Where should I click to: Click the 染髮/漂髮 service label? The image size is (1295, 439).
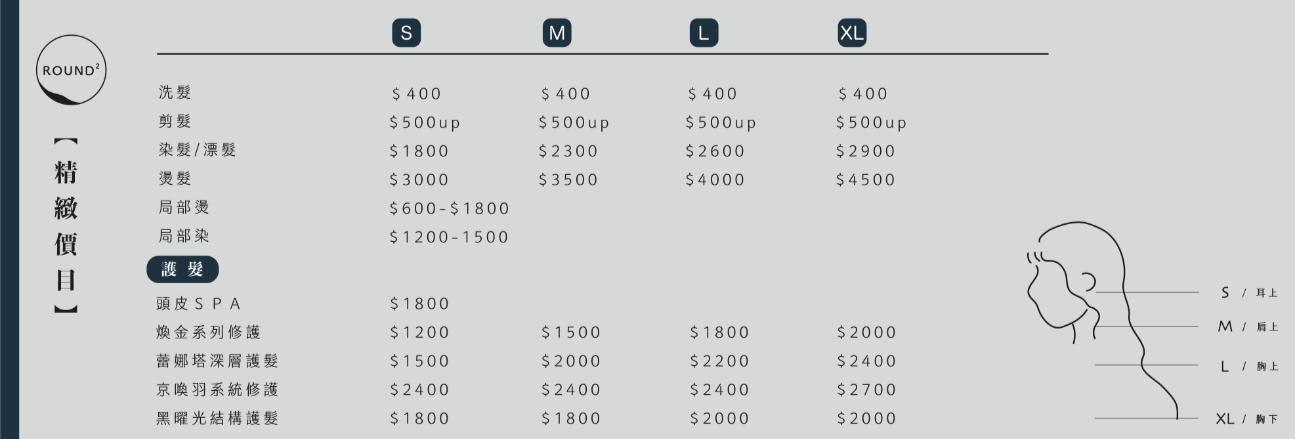coord(198,151)
